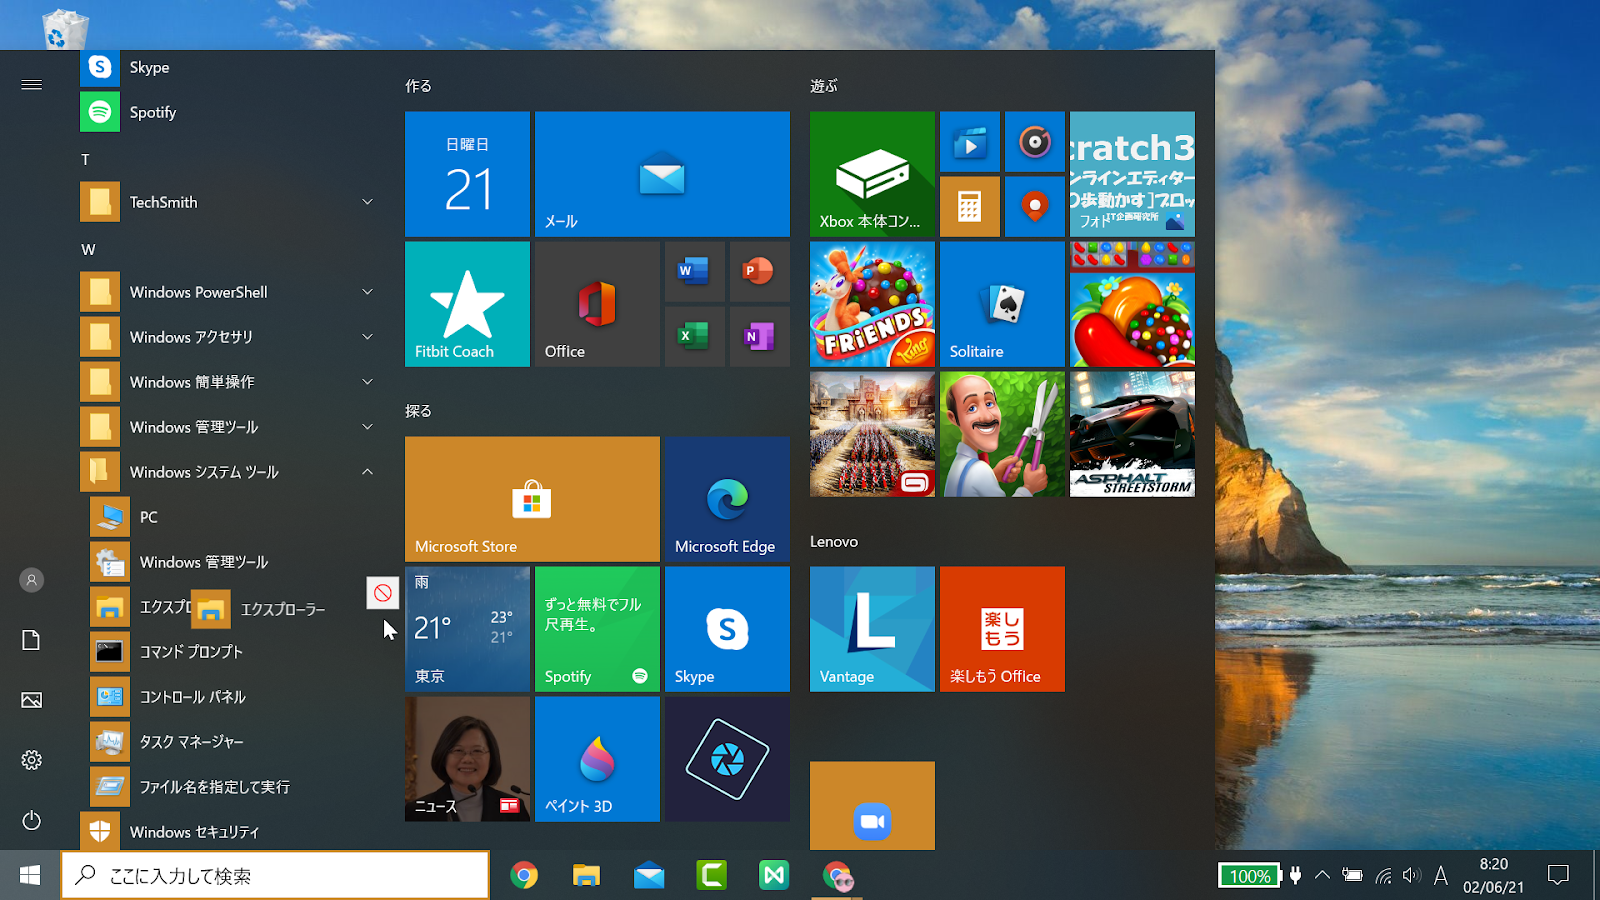Open the Fitbit Coach tile
The image size is (1600, 900).
coord(467,304)
